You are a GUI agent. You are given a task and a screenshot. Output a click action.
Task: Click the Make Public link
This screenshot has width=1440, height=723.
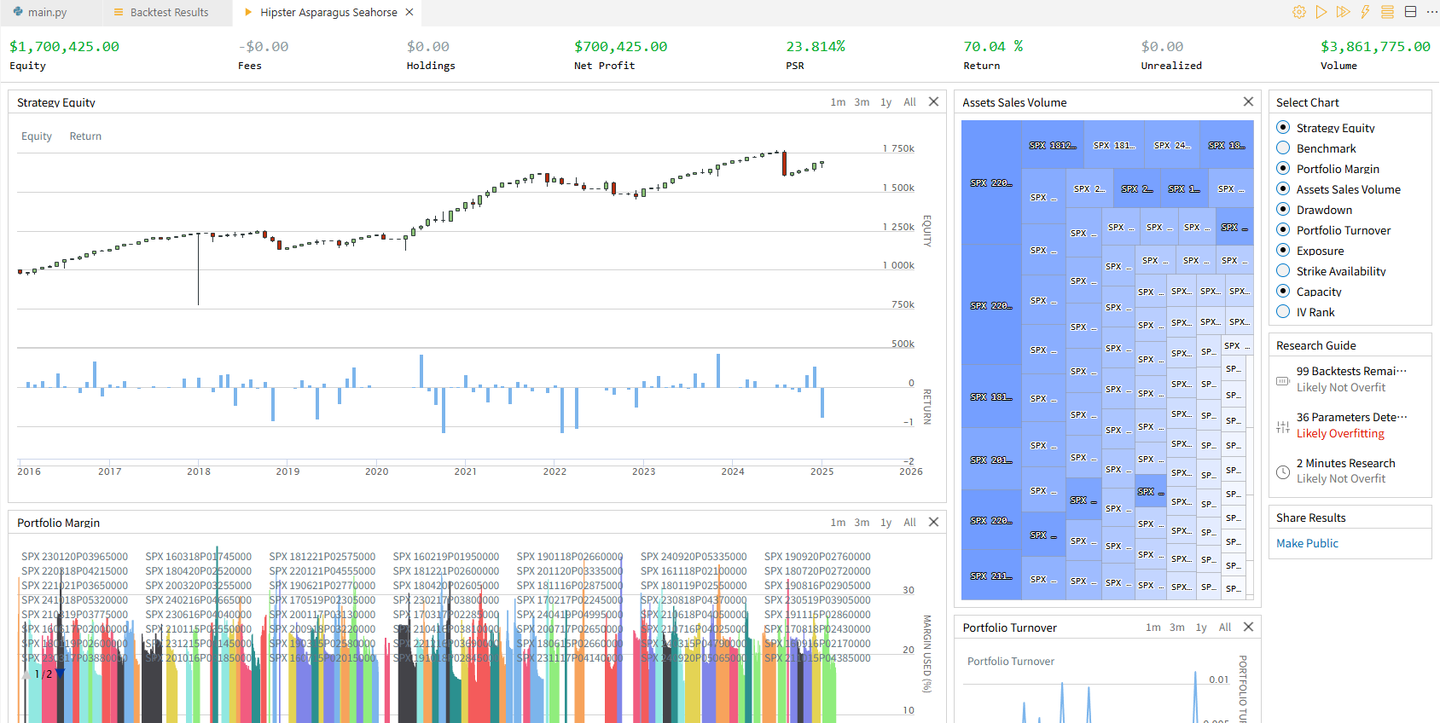1307,543
